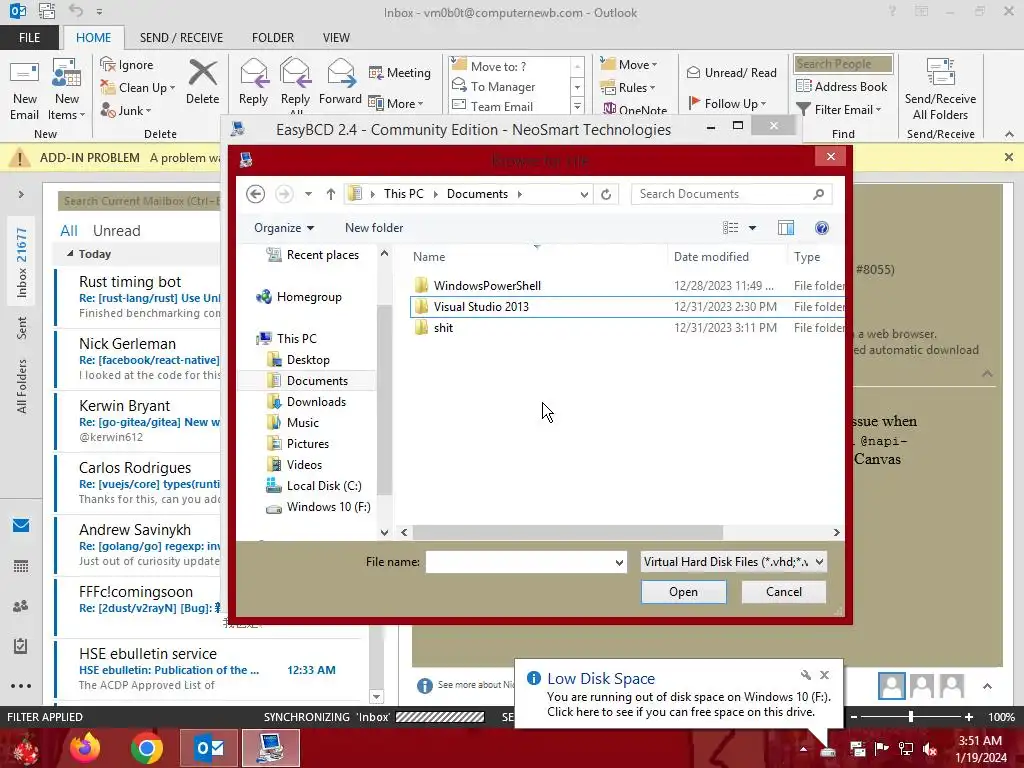Expand address bar previous locations dropdown
1024x768 pixels.
click(584, 194)
